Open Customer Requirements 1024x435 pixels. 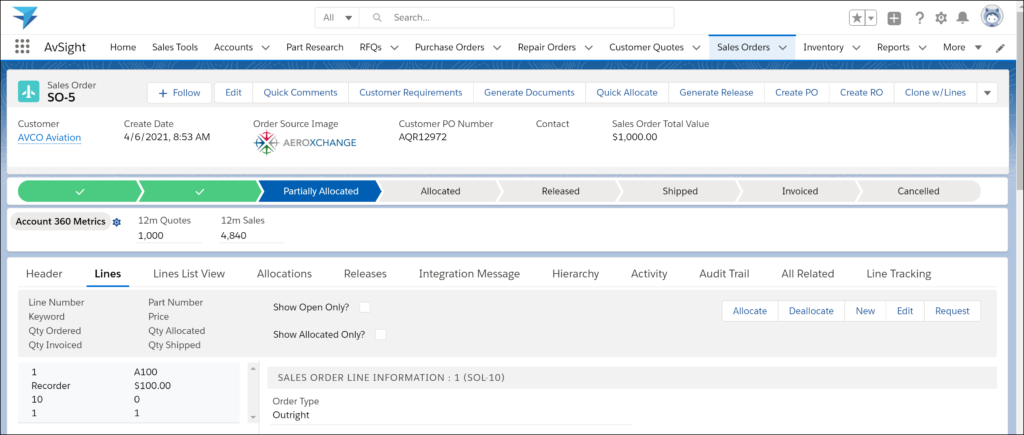click(x=411, y=93)
